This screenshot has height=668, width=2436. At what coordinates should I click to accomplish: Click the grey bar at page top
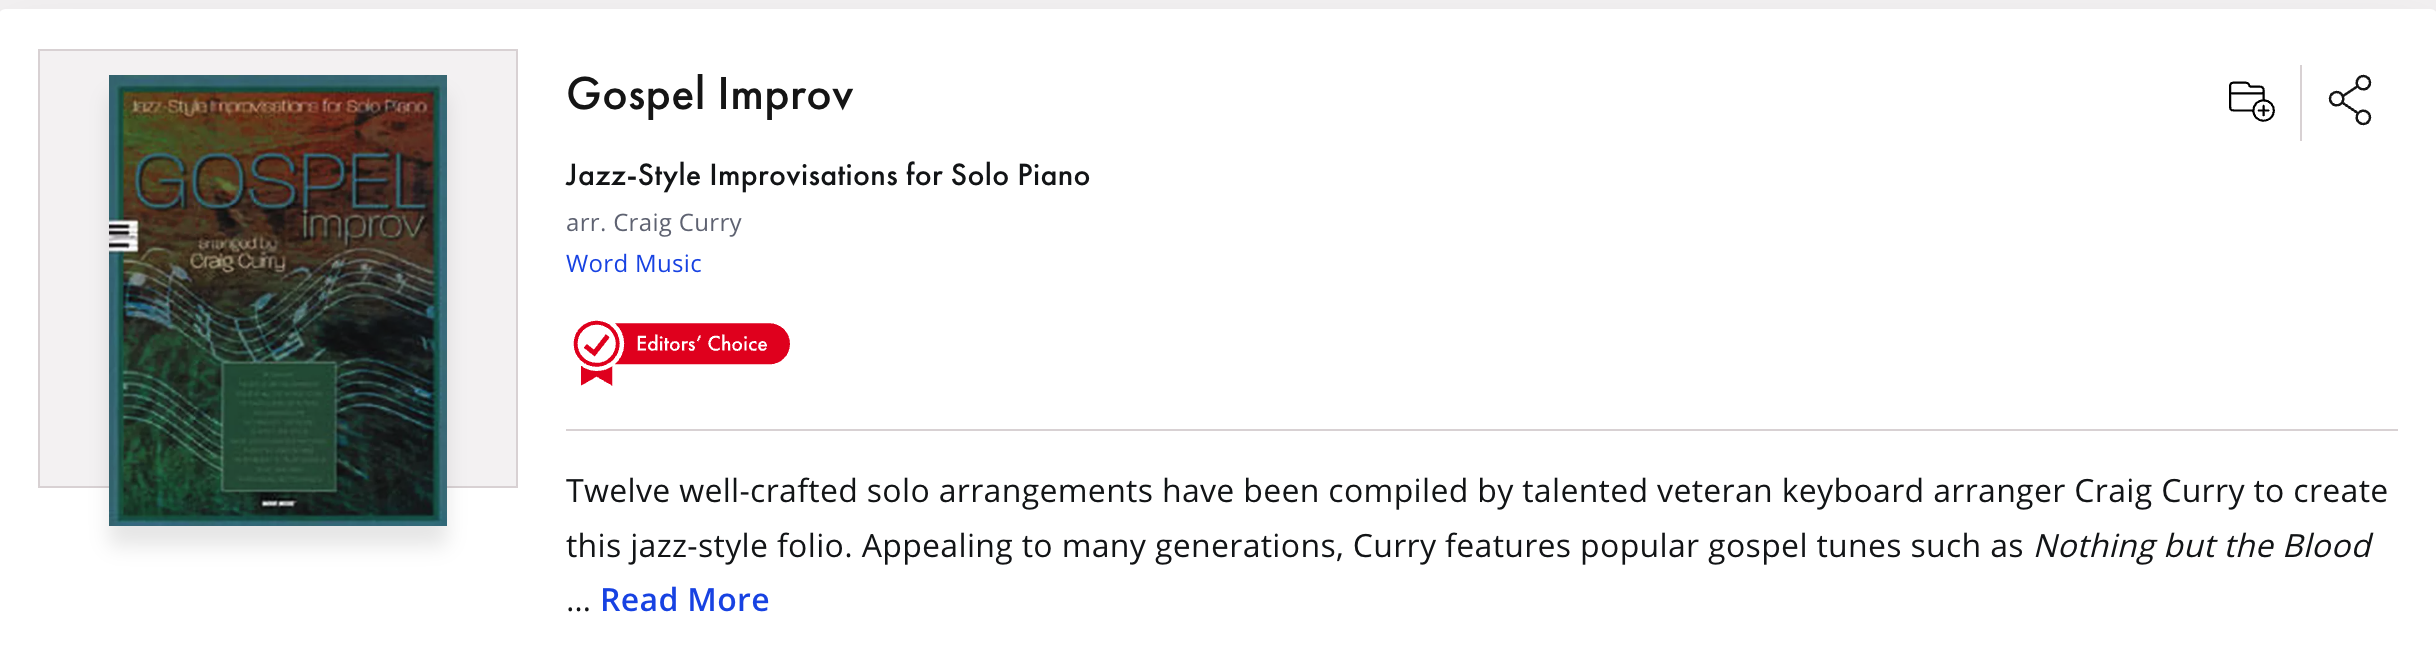pyautogui.click(x=1218, y=4)
